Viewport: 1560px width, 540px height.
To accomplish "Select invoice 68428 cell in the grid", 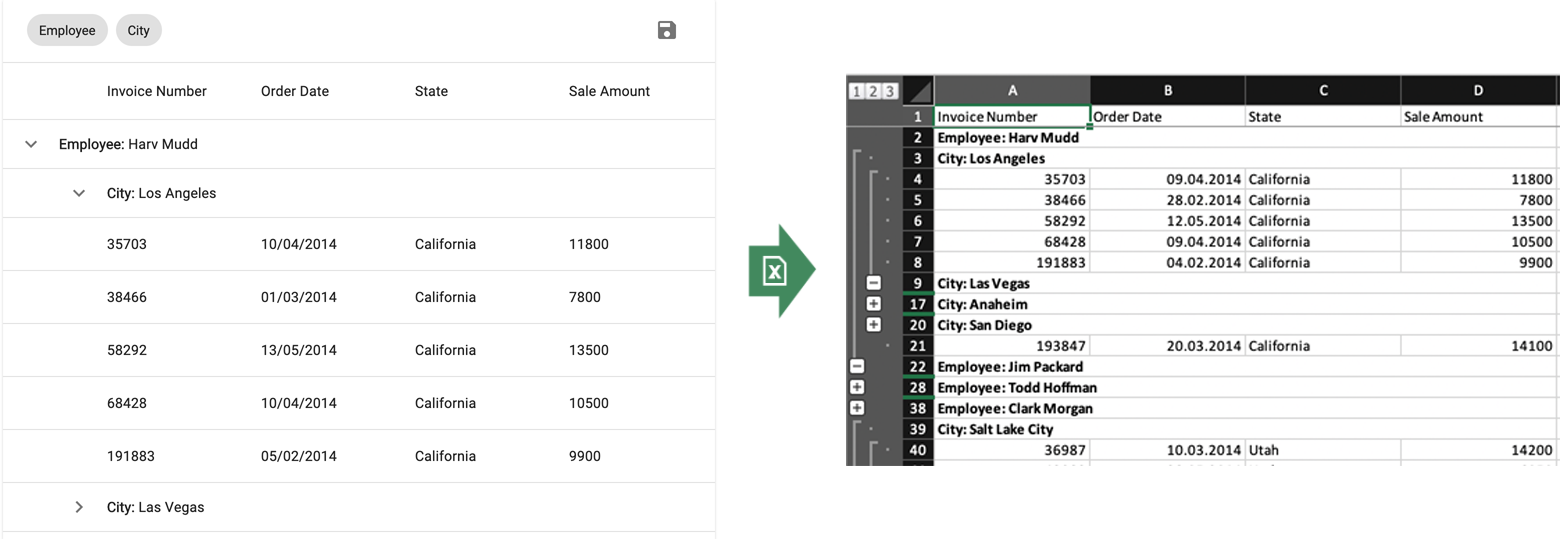I will point(127,403).
